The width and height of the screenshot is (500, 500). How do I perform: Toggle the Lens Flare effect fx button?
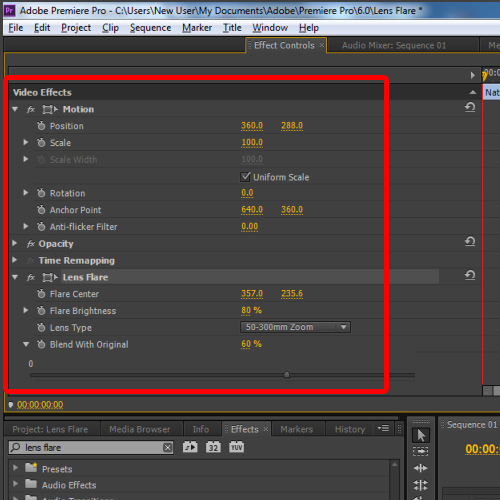[x=31, y=277]
